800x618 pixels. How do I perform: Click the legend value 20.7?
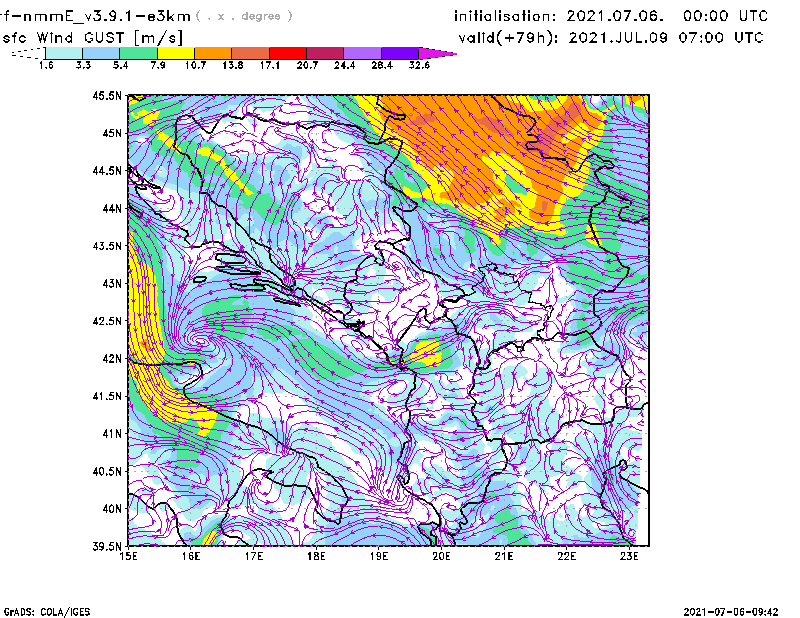(307, 65)
